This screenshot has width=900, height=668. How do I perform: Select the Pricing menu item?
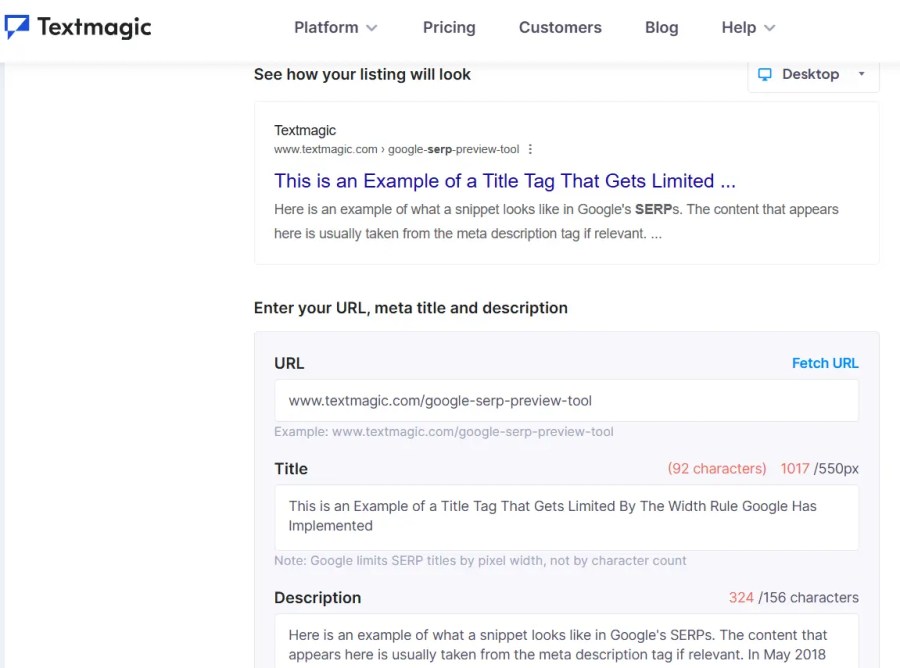(x=449, y=28)
